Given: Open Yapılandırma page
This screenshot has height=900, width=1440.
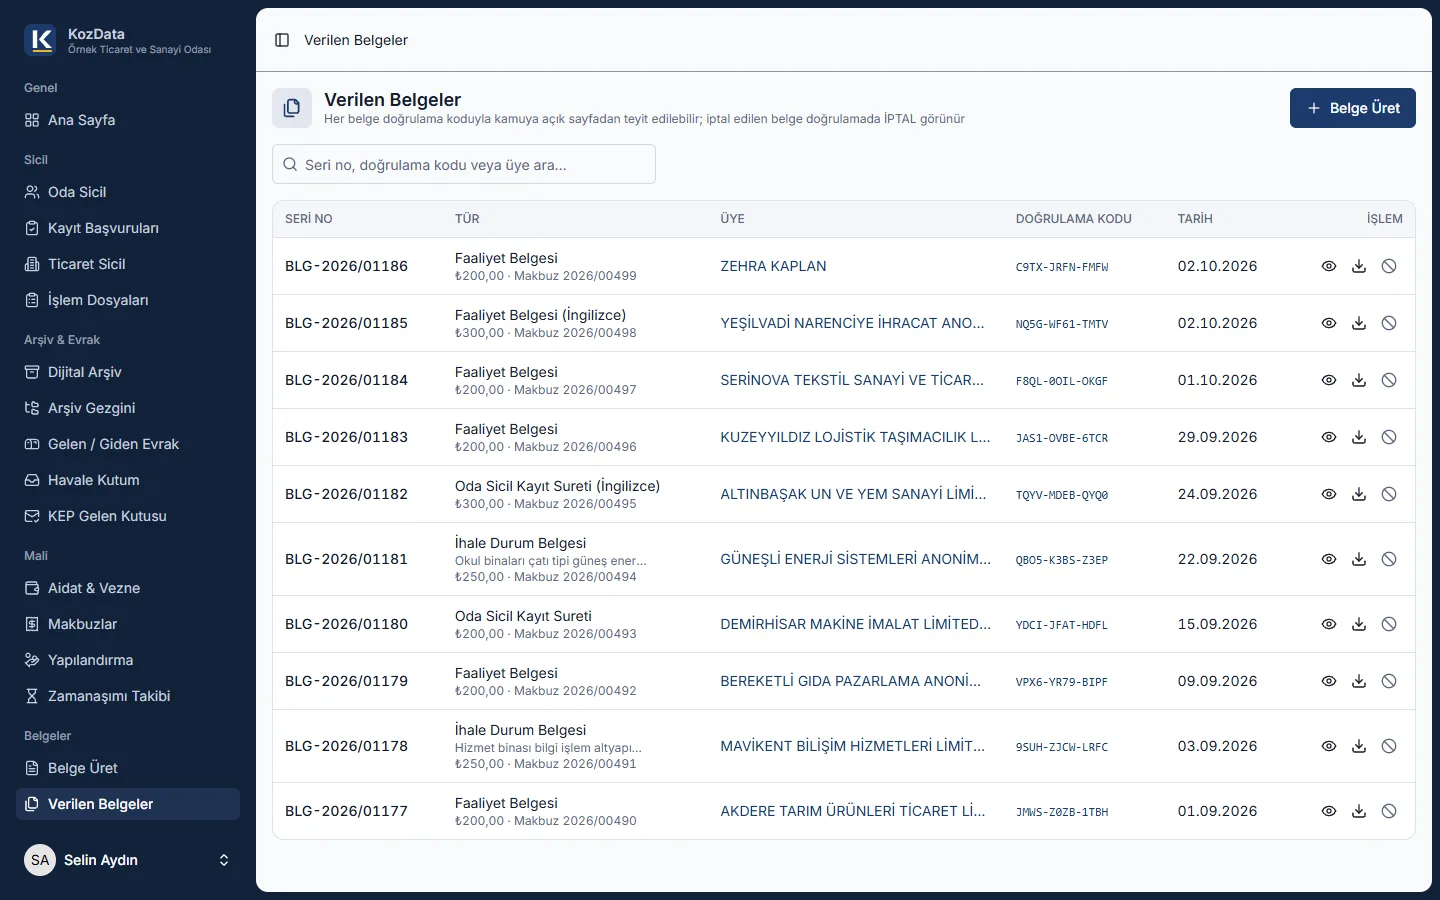Looking at the screenshot, I should [128, 660].
